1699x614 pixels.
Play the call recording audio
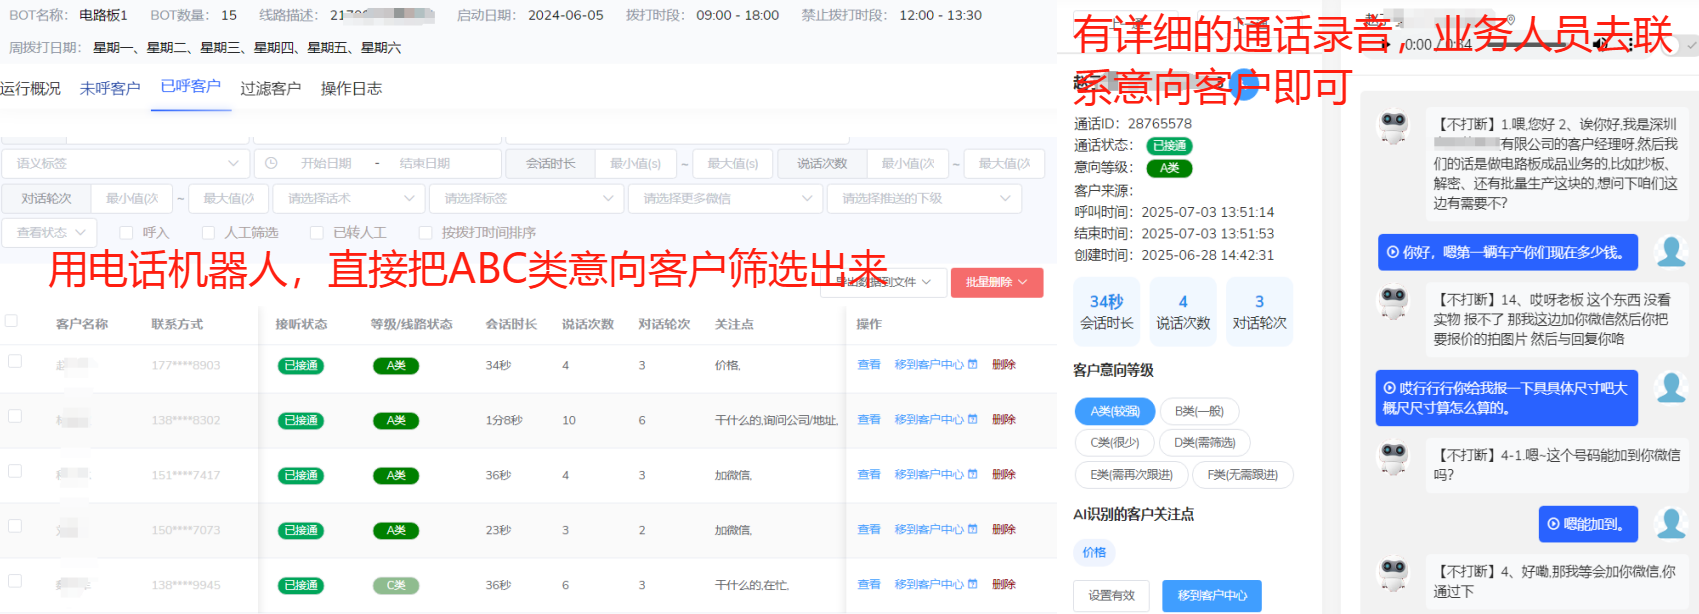click(1386, 45)
